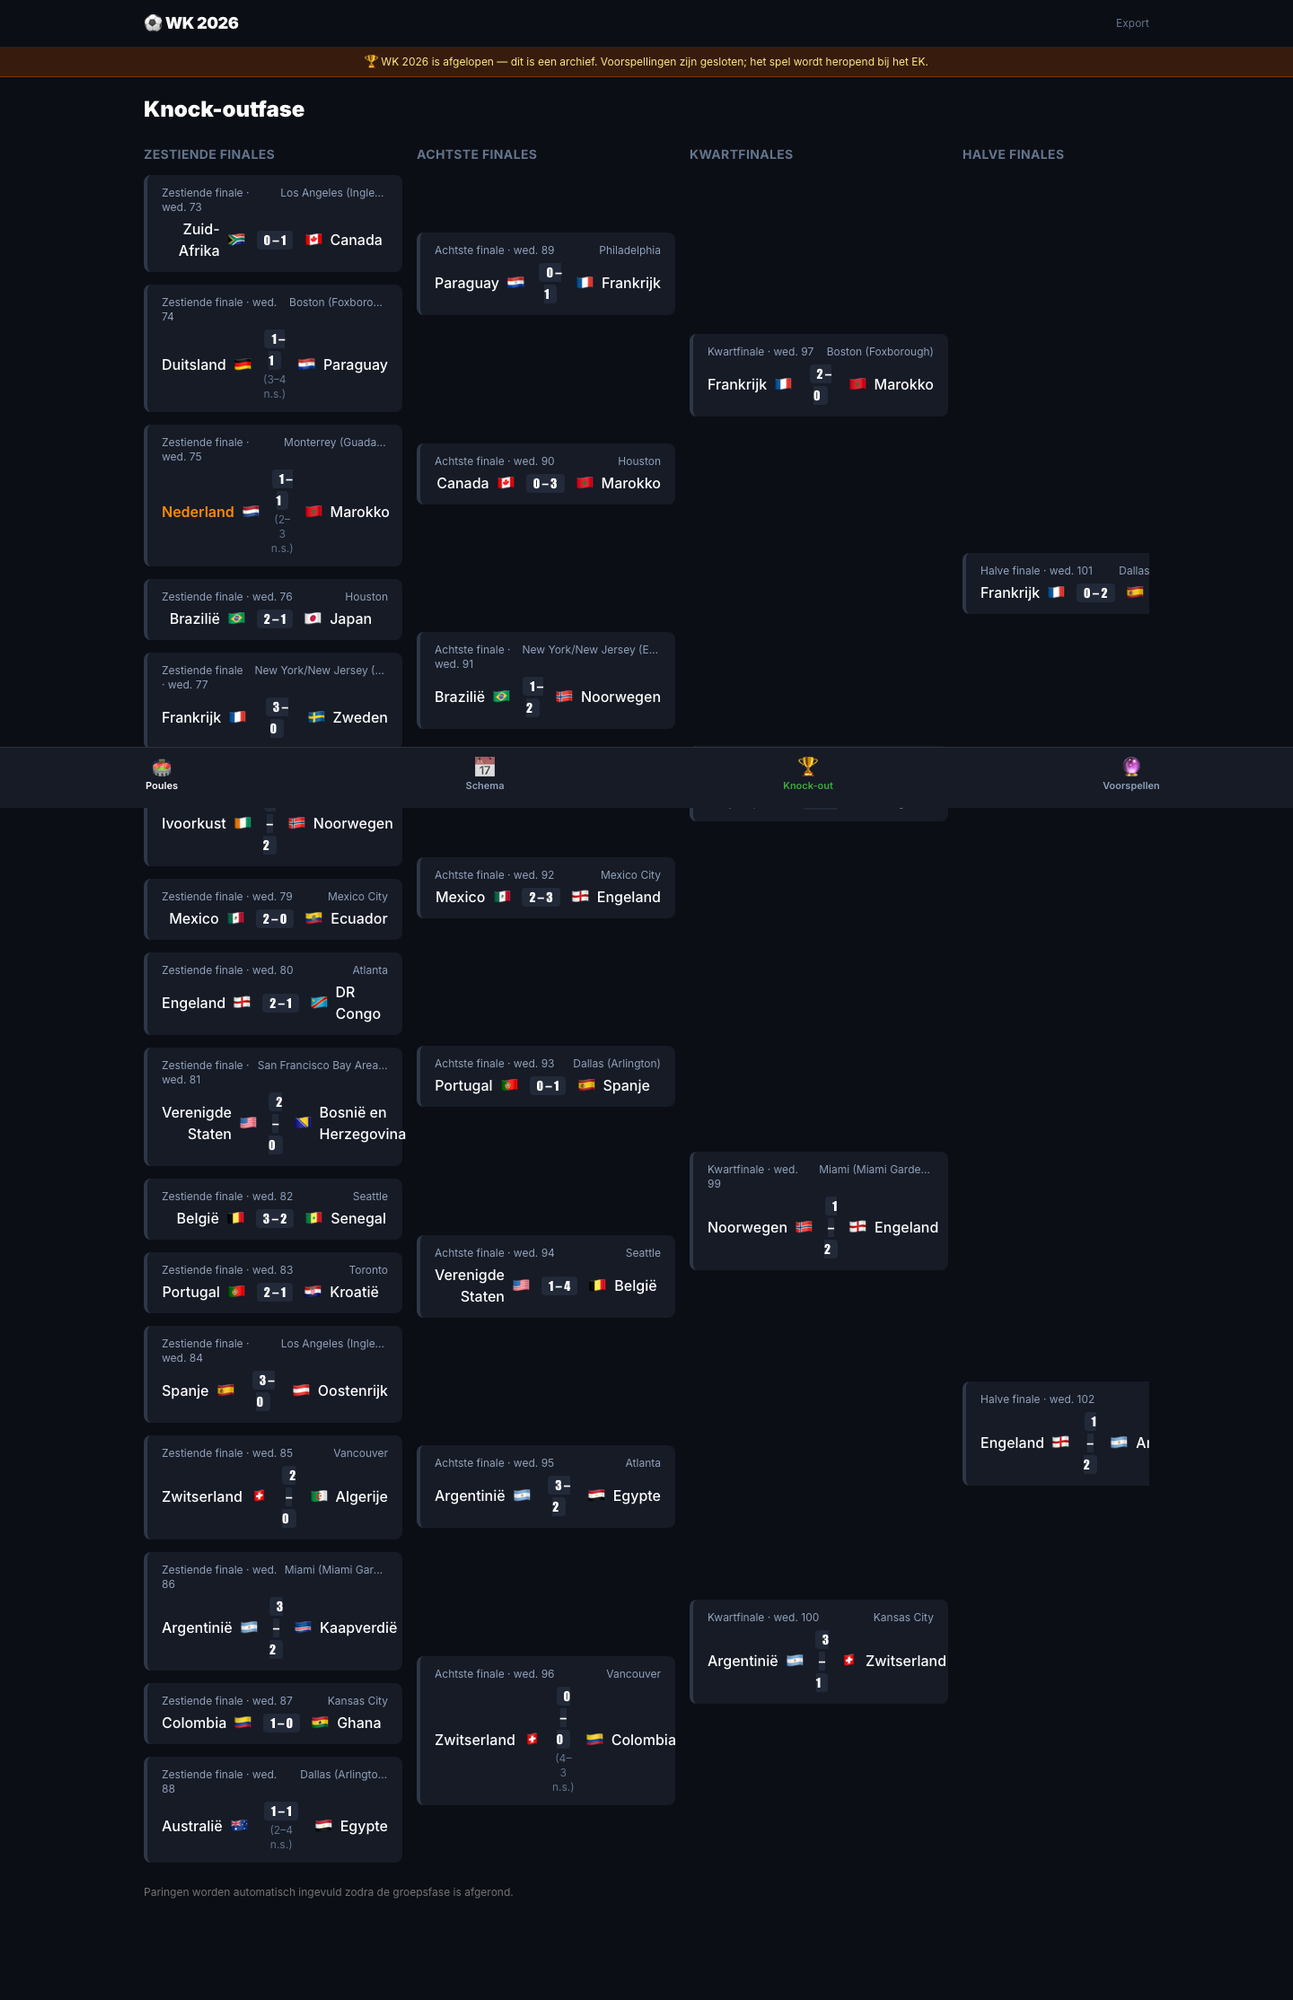
Task: Open the Halve finale match 101 card
Action: click(x=1056, y=583)
